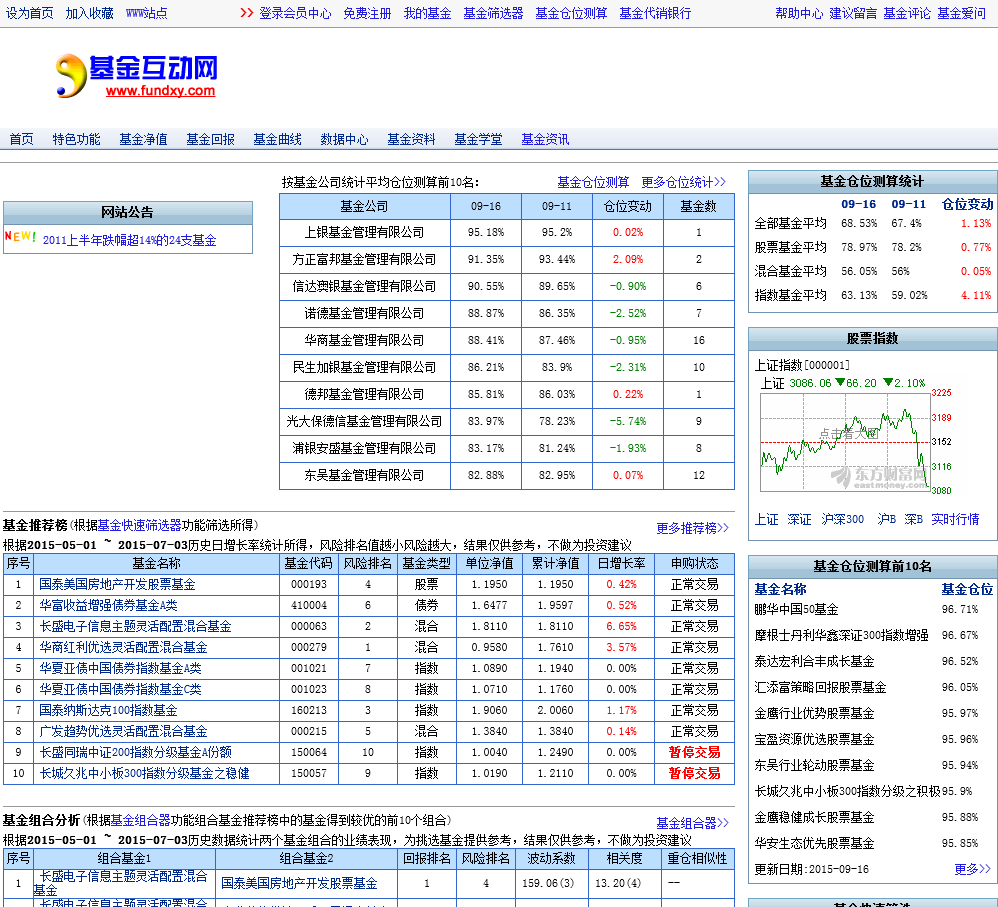Open 更多>> in 基金仓位测算前10名
The image size is (998, 907).
(973, 869)
